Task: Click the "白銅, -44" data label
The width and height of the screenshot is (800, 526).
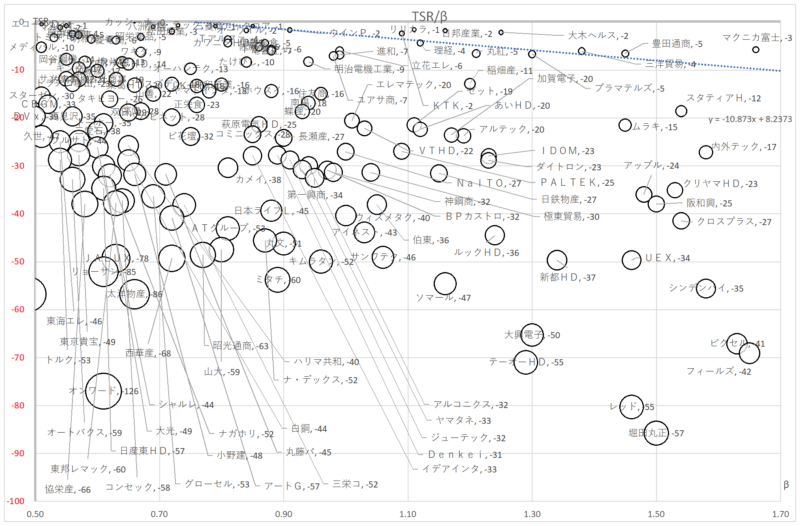Action: tap(308, 429)
